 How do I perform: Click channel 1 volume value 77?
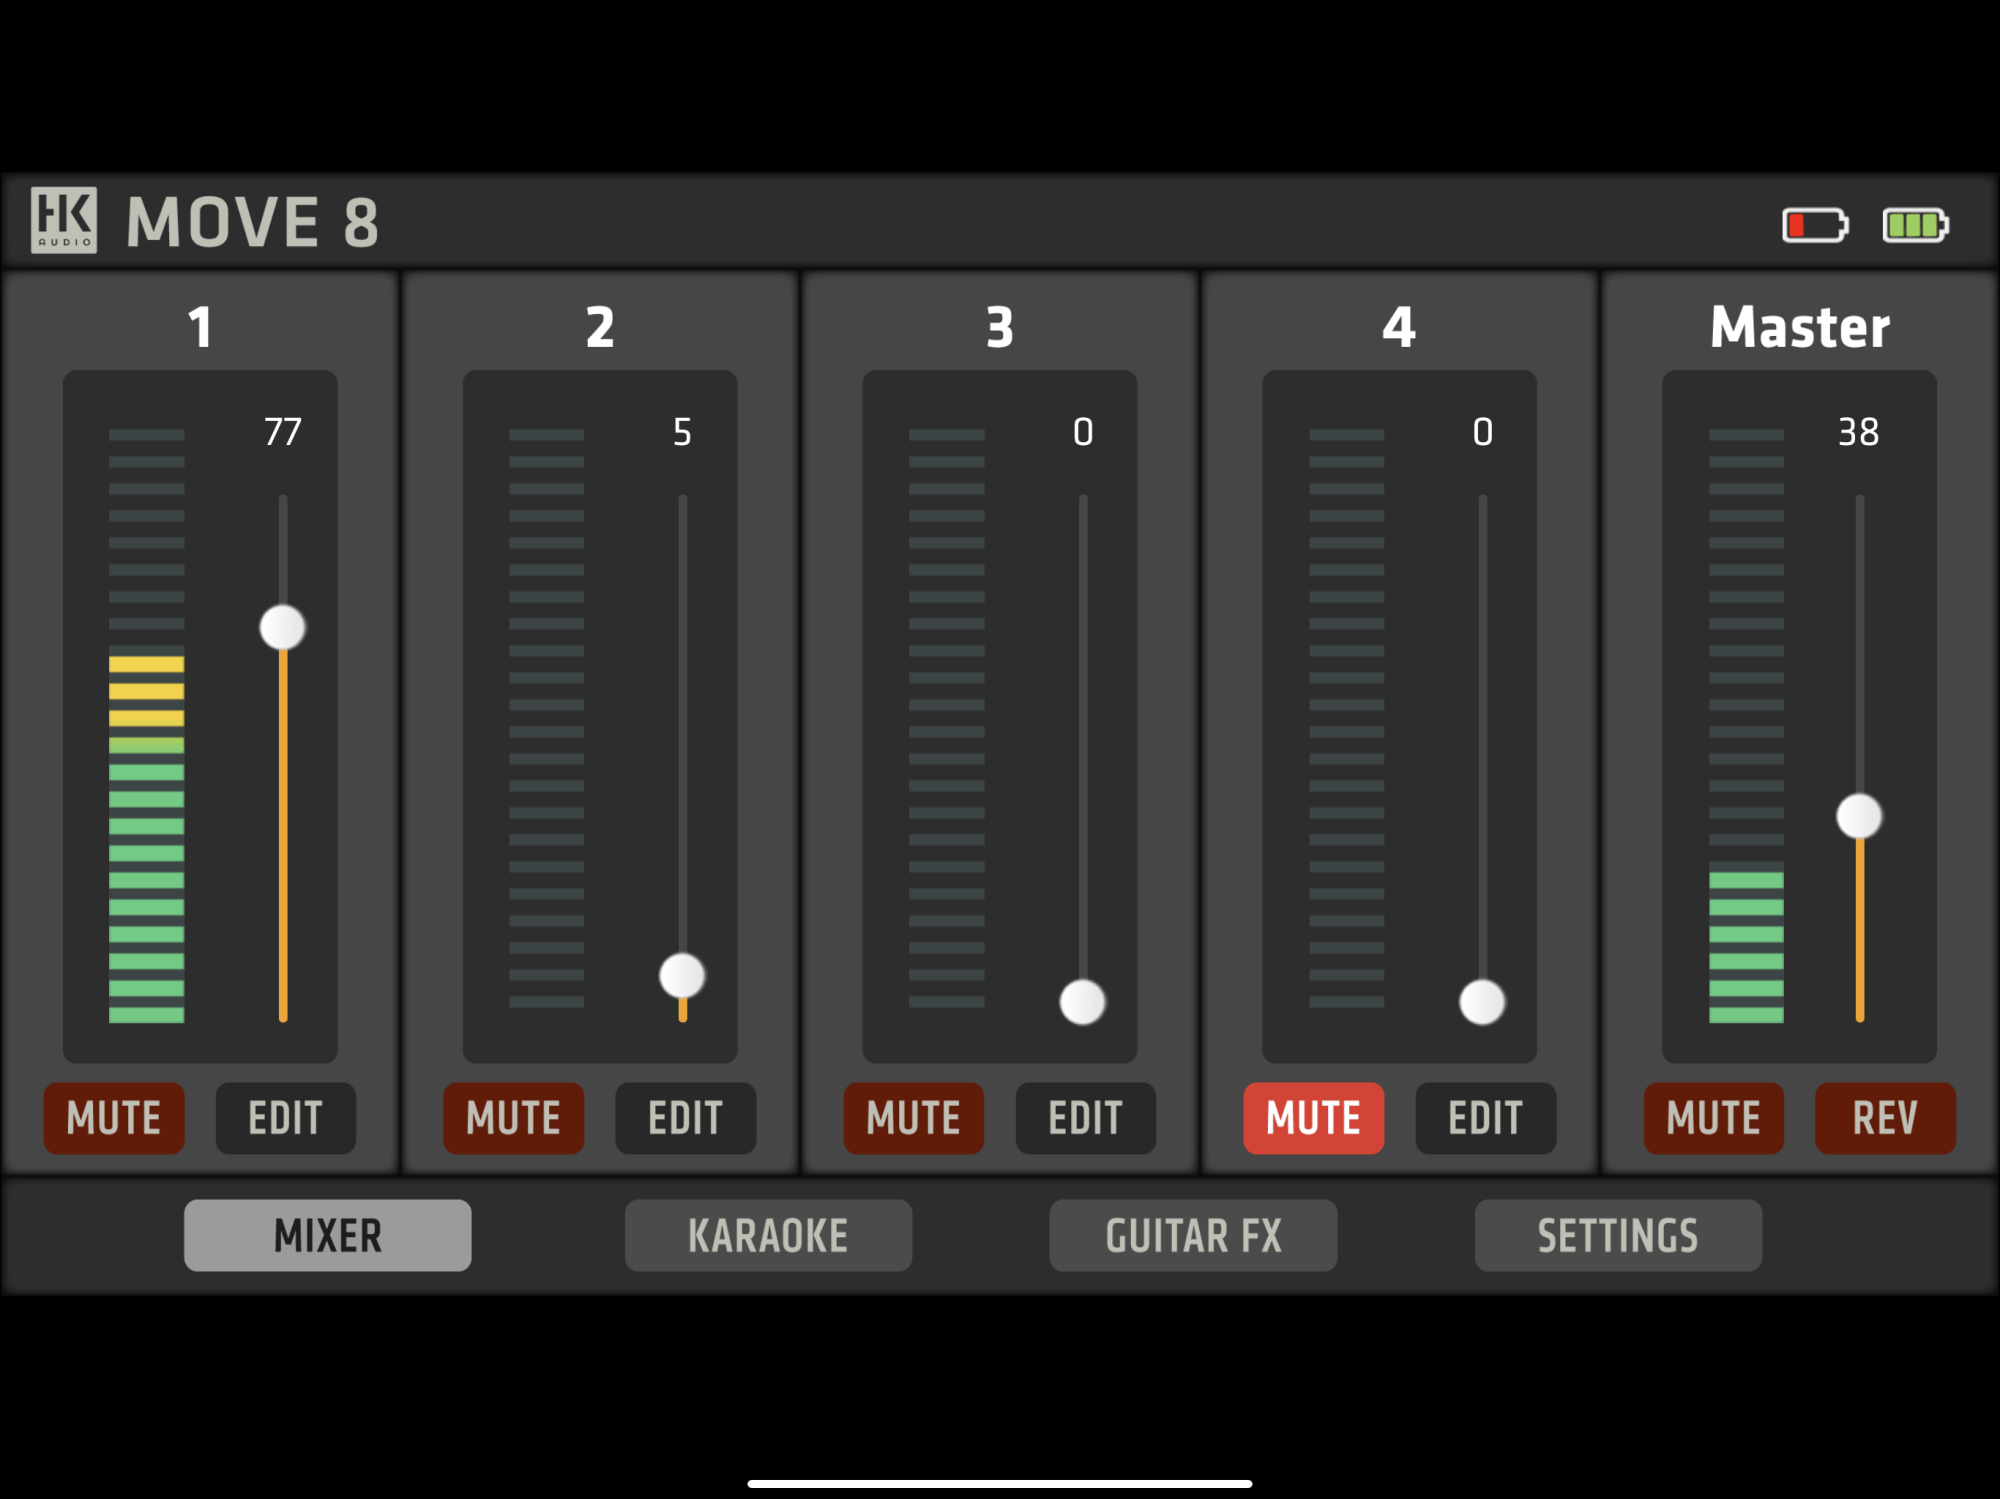(x=283, y=432)
